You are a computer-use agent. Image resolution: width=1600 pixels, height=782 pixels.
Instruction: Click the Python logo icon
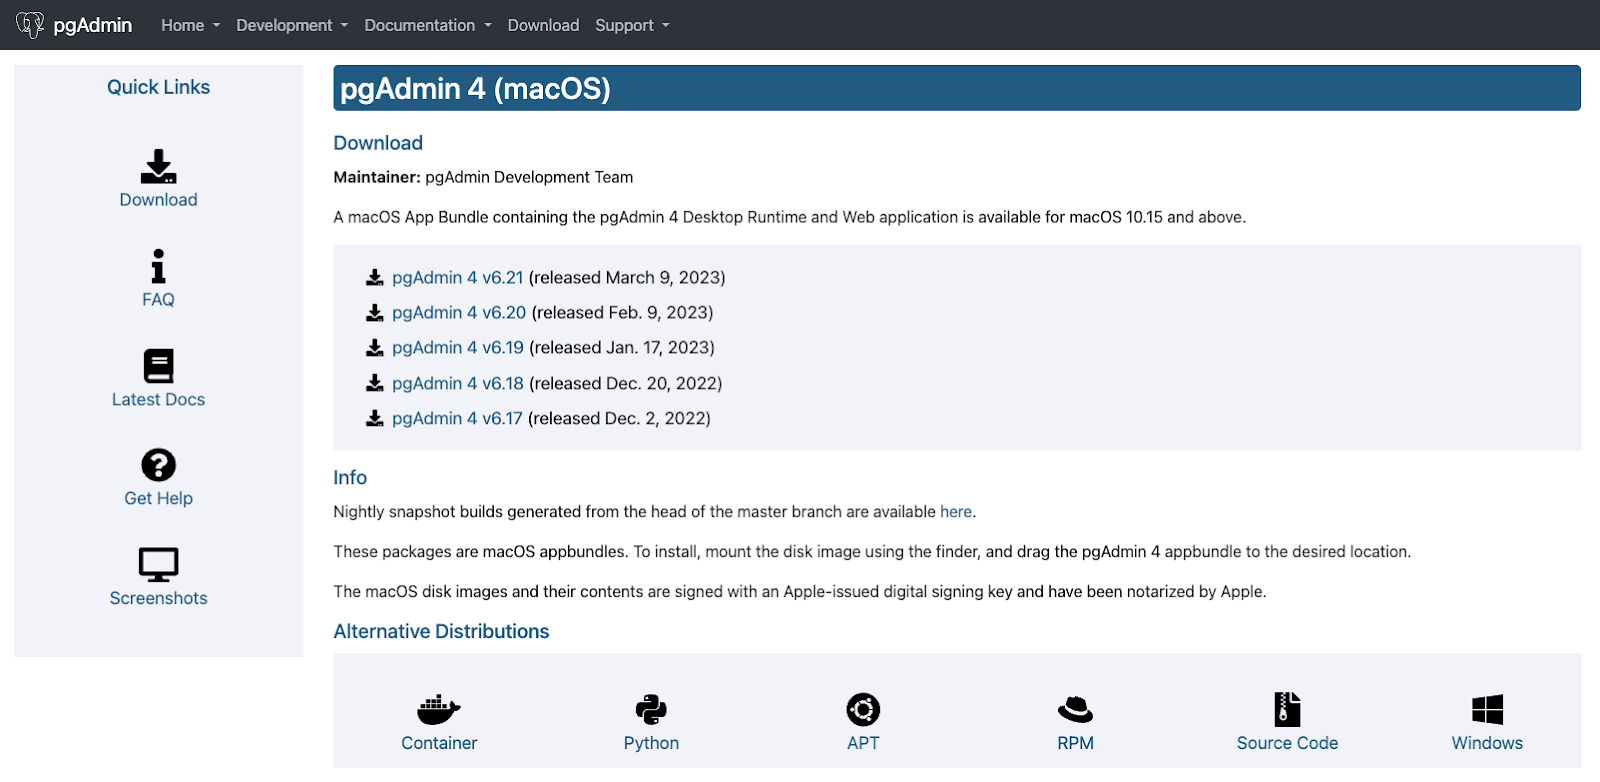(x=651, y=710)
